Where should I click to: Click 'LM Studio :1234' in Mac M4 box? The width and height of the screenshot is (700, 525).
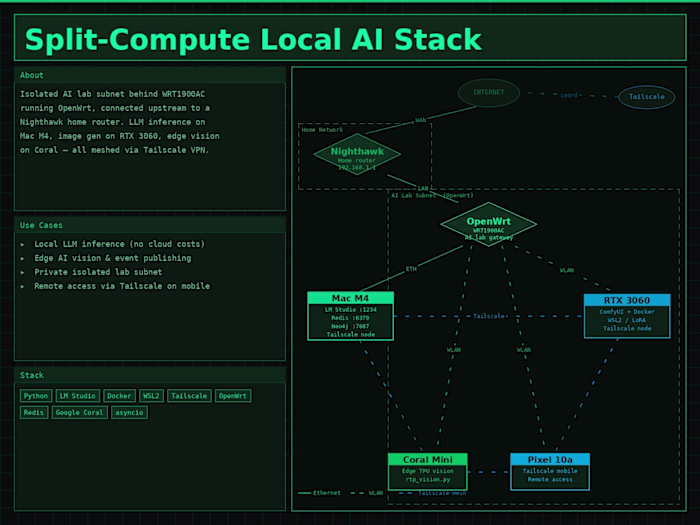point(350,309)
